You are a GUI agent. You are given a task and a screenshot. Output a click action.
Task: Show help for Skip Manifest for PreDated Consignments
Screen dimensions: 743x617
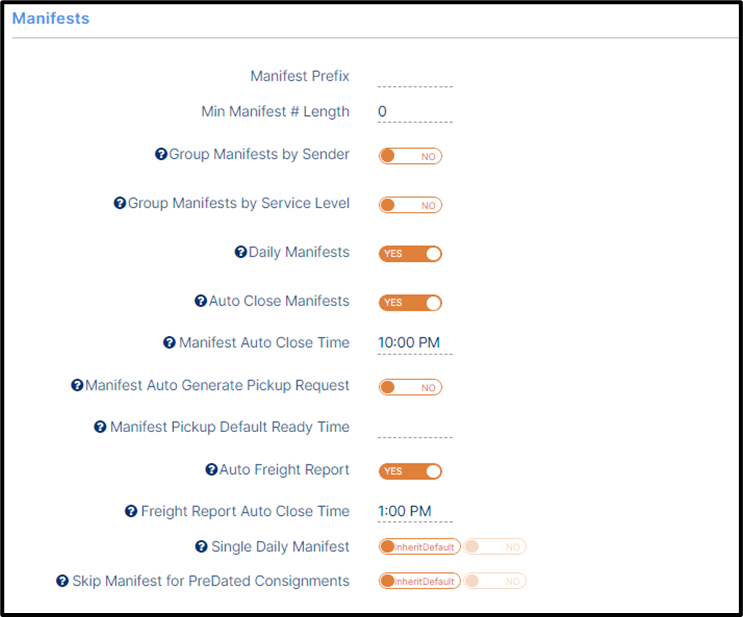(62, 581)
